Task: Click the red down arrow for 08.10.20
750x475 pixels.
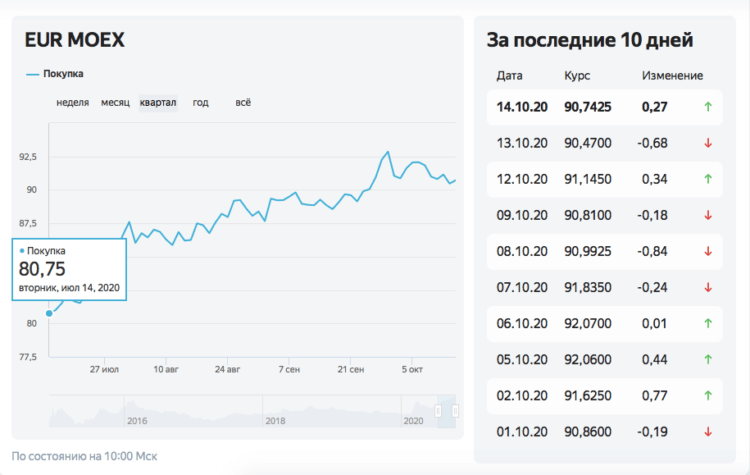Action: tap(708, 251)
